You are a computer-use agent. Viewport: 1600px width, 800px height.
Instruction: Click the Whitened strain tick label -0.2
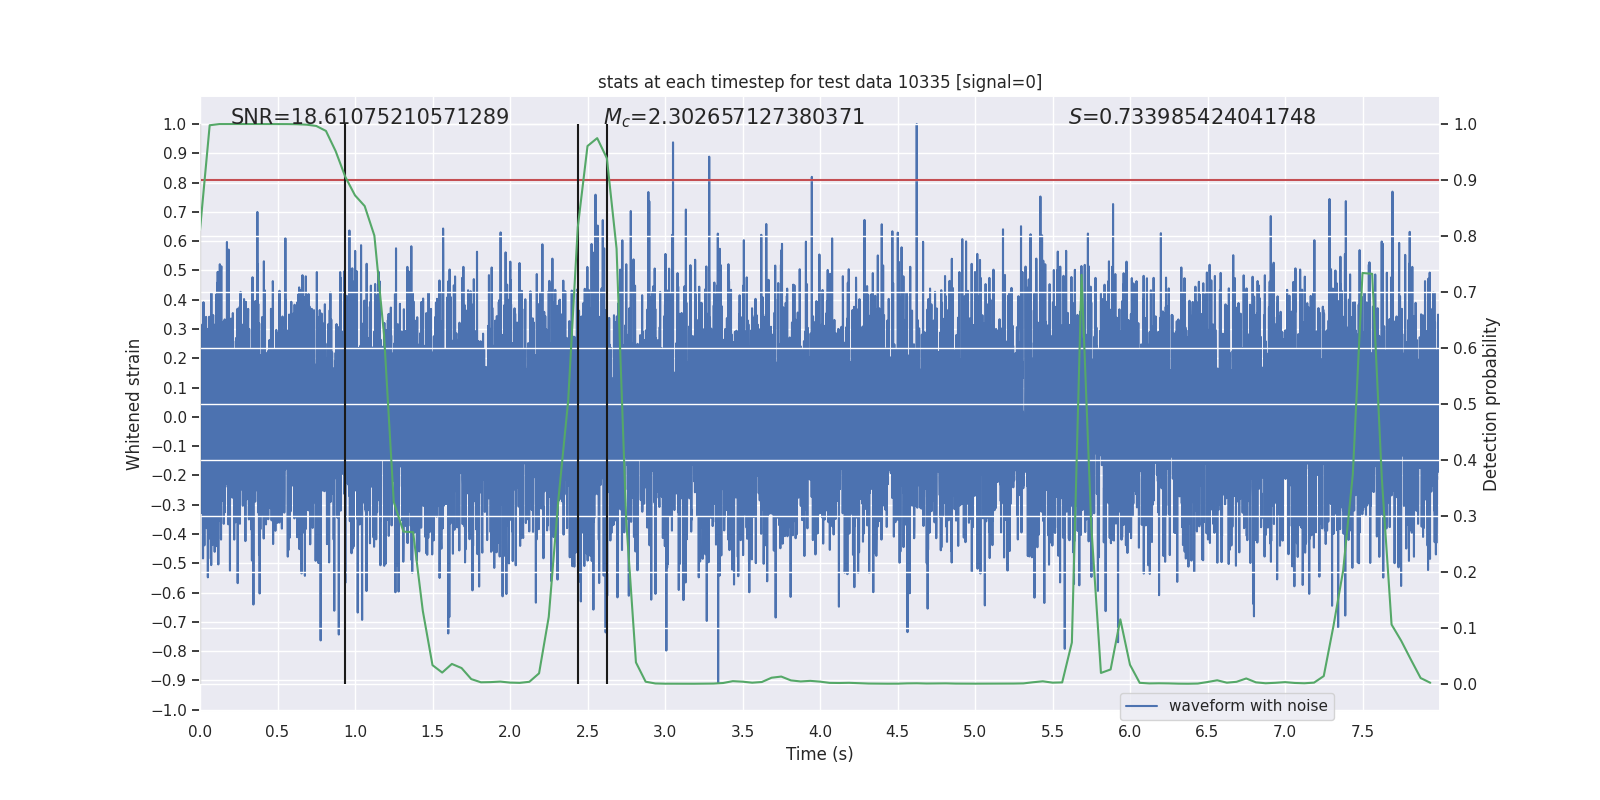169,476
